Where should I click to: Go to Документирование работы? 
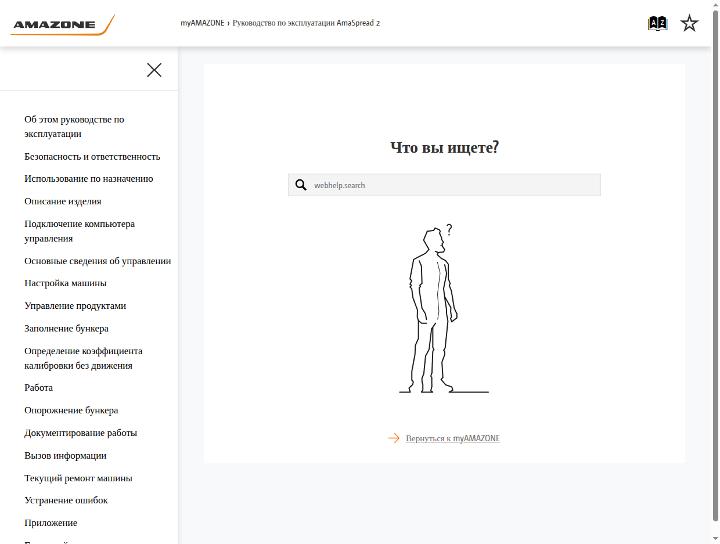coord(81,432)
